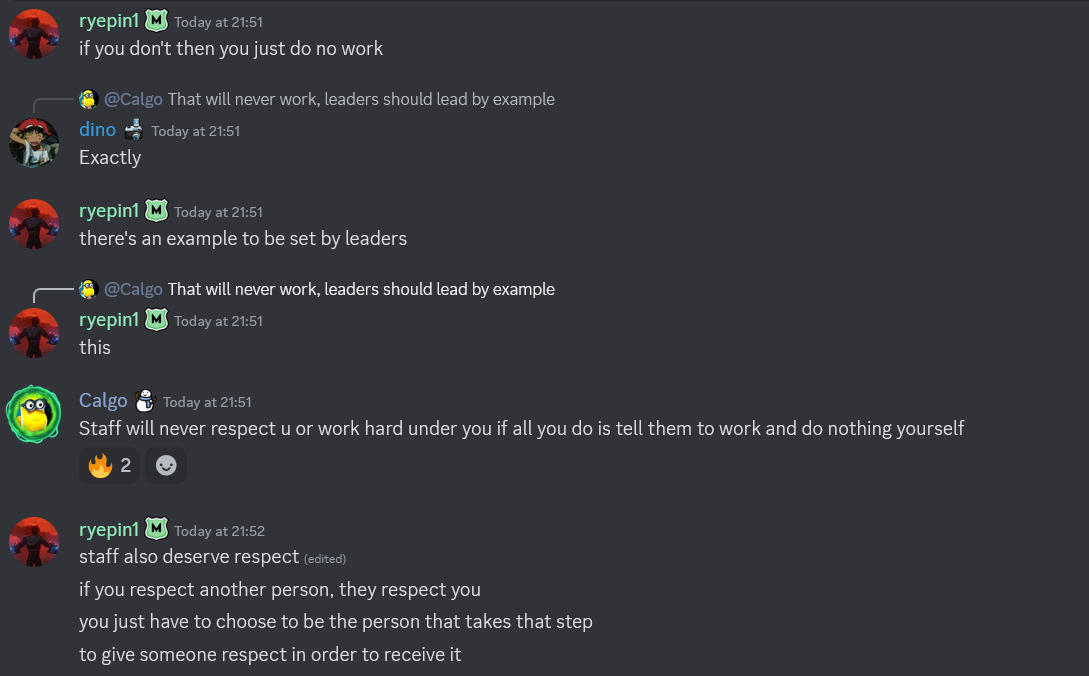Click the snowman badge beside Calgo's name

(x=145, y=401)
